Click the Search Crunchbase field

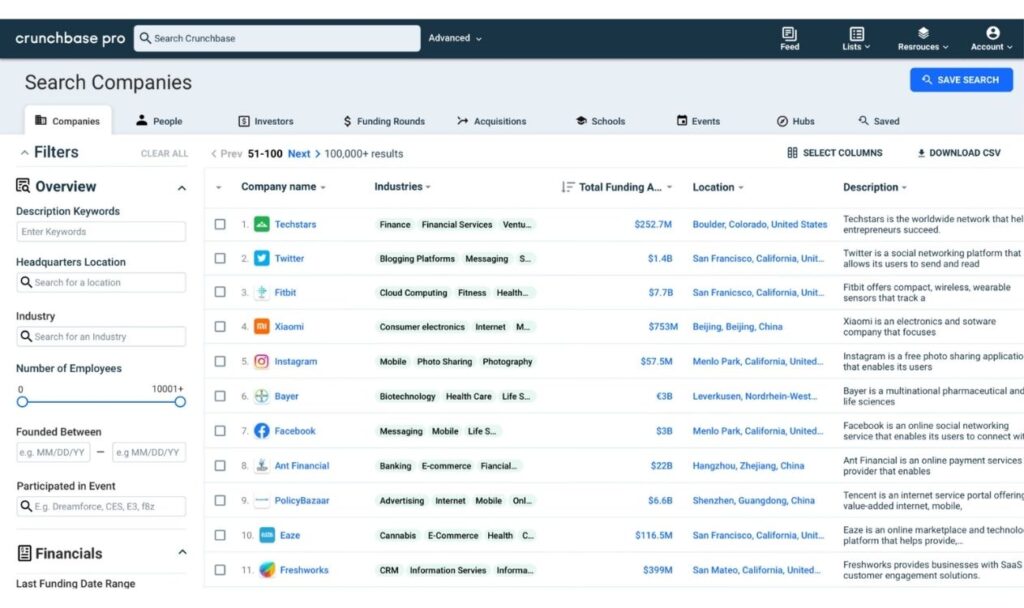tap(277, 38)
